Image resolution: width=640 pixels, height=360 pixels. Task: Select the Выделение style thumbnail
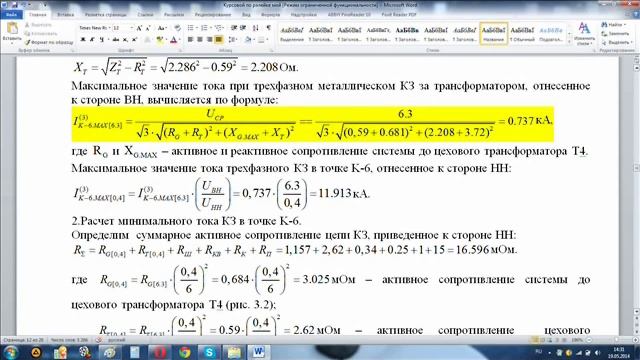[292, 33]
